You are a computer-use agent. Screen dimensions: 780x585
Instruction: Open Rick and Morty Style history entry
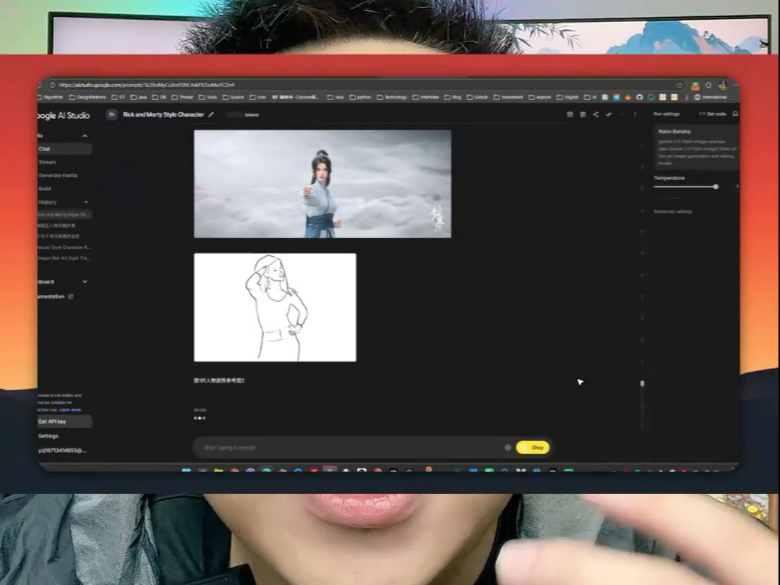coord(65,215)
